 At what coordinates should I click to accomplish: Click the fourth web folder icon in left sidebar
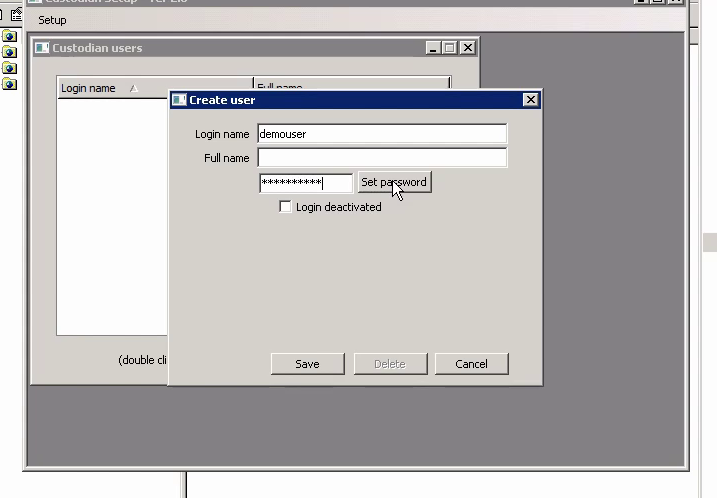click(10, 84)
